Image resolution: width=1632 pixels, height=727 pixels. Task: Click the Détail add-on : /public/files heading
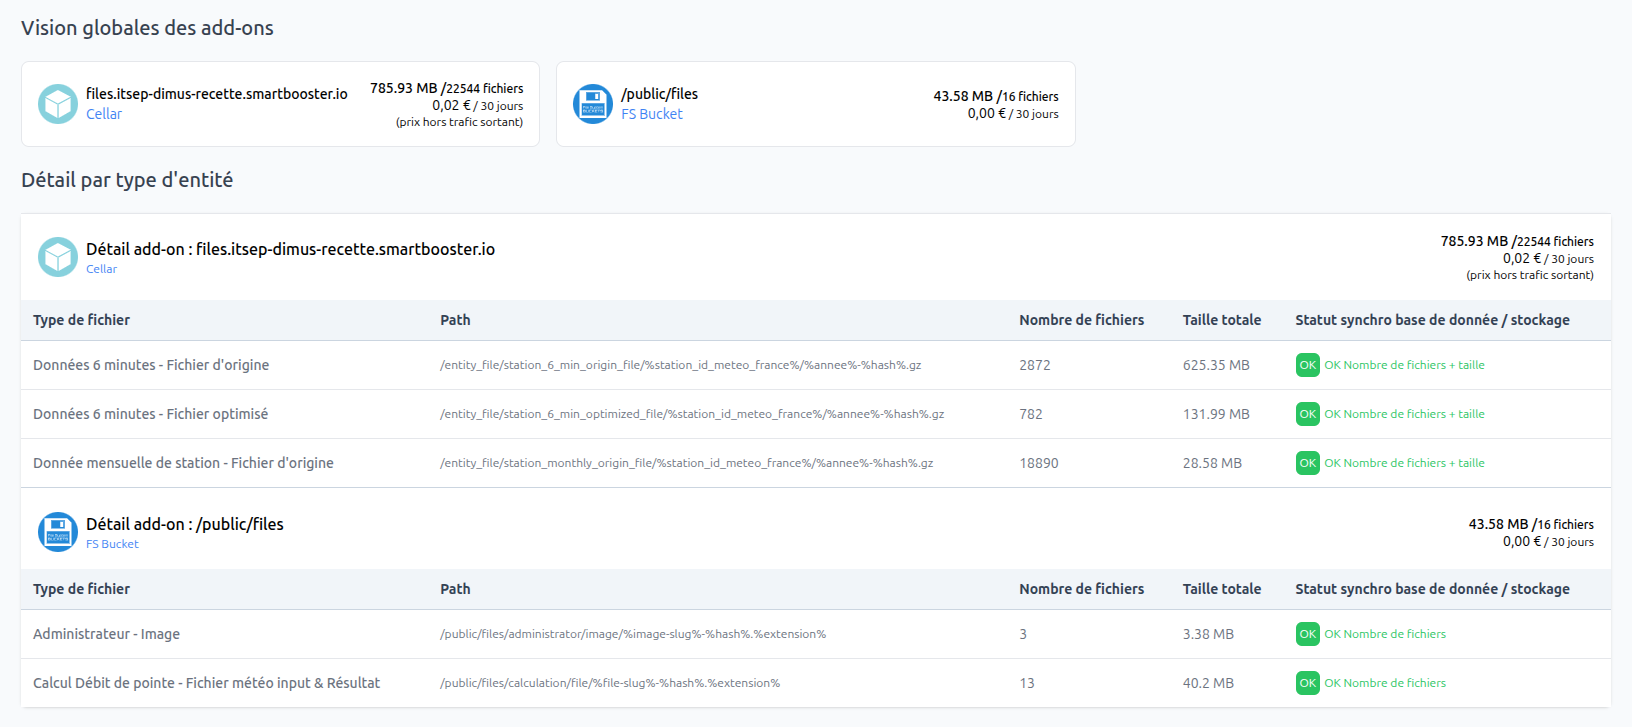pos(185,524)
